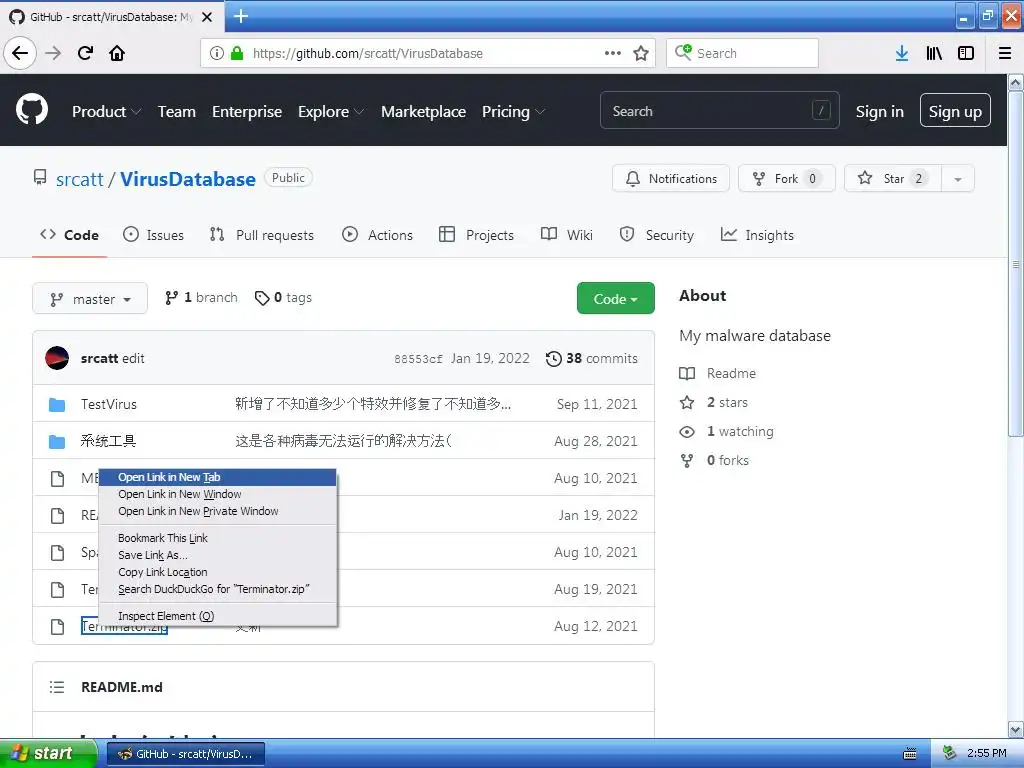Viewport: 1024px width, 768px height.
Task: Open the Projects tab
Action: pyautogui.click(x=477, y=234)
